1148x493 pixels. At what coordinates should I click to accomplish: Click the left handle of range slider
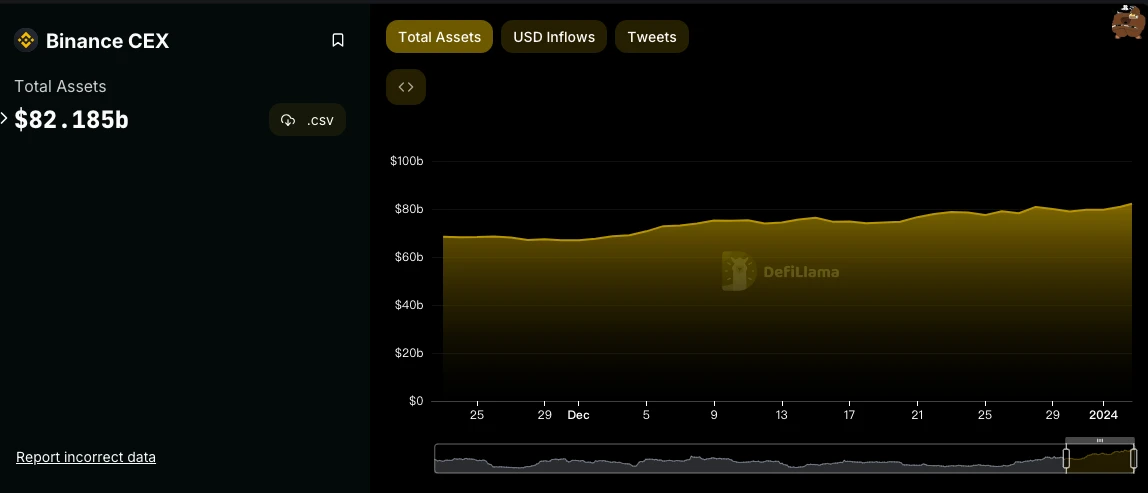(1066, 458)
